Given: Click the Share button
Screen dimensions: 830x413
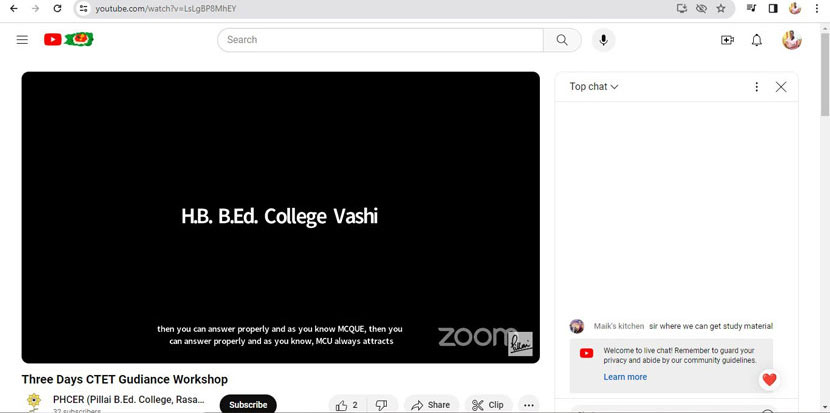Looking at the screenshot, I should 430,405.
